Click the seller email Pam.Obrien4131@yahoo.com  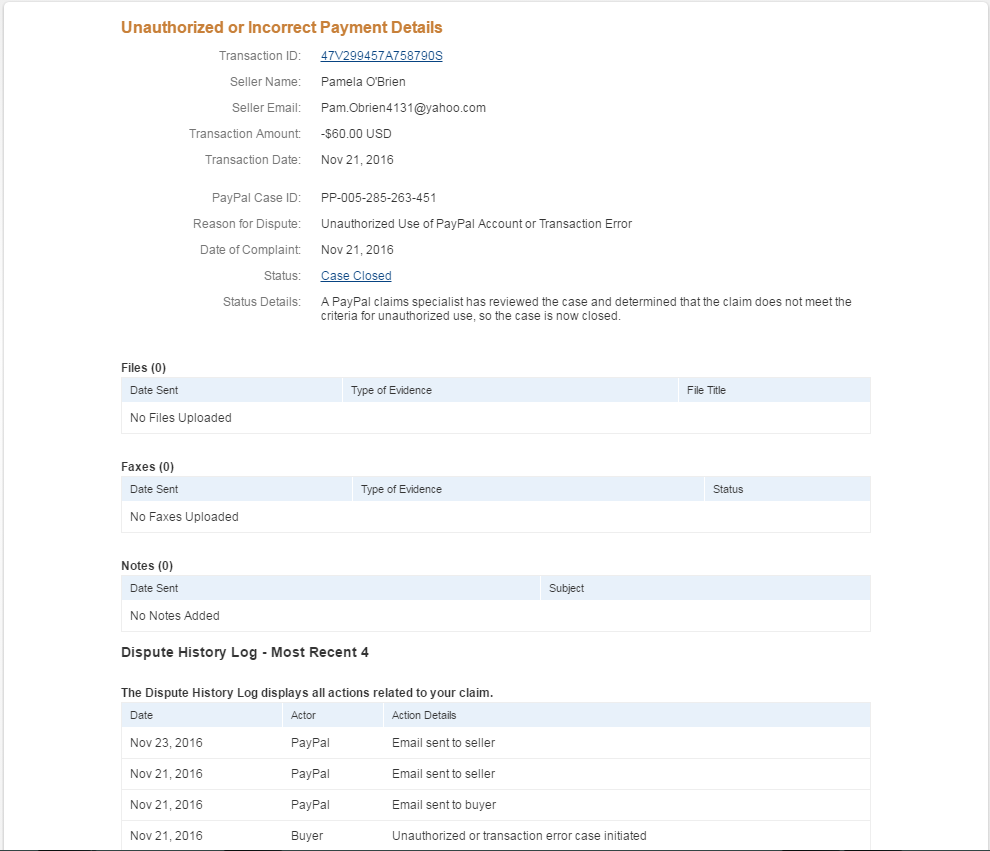[403, 108]
